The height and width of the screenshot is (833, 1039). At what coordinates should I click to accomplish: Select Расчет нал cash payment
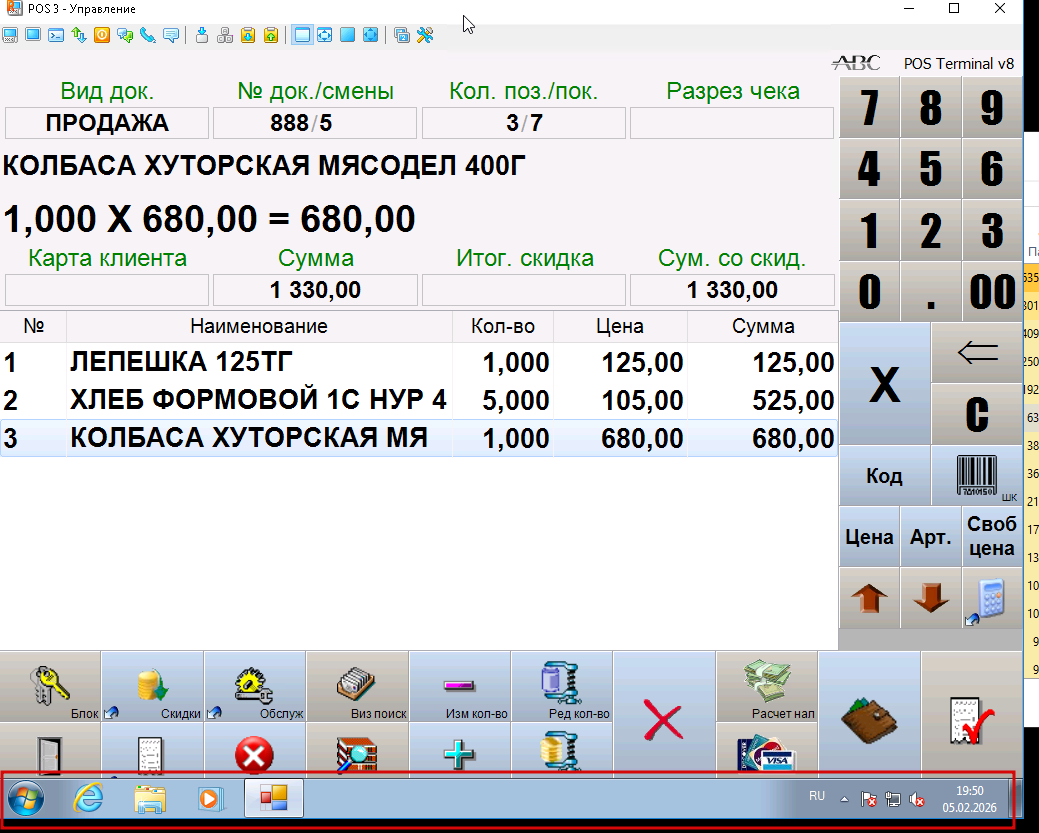pos(767,687)
